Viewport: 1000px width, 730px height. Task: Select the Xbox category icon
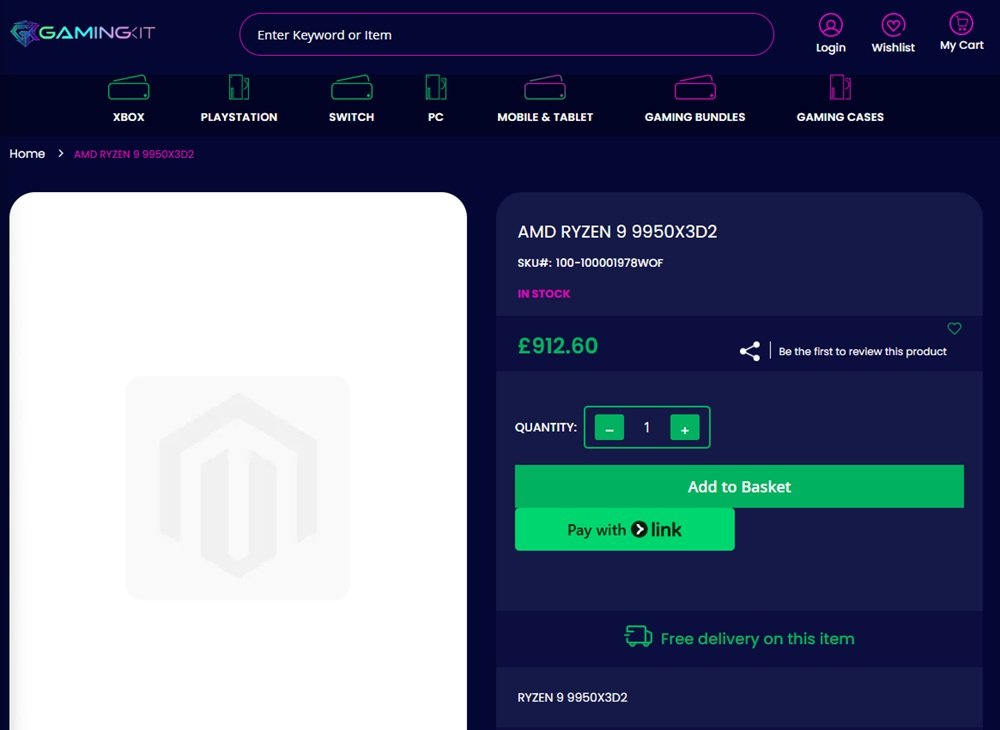128,88
